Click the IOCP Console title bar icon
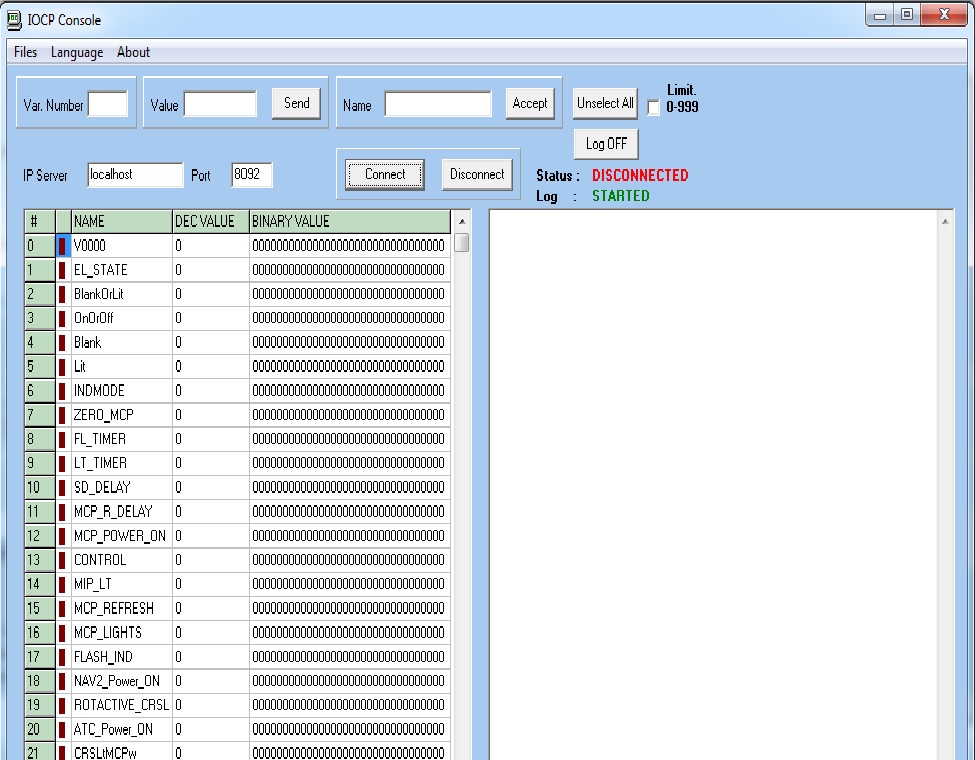Image resolution: width=975 pixels, height=760 pixels. [x=15, y=20]
